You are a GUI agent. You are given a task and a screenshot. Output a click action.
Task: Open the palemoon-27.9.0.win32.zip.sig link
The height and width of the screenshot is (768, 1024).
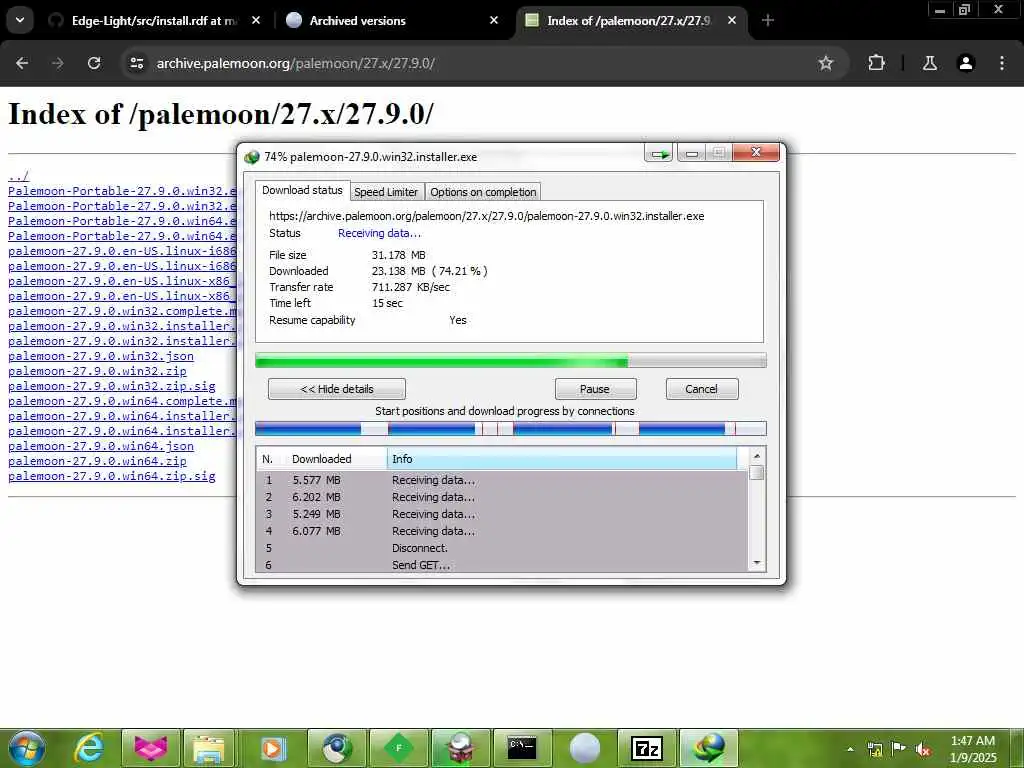click(112, 387)
